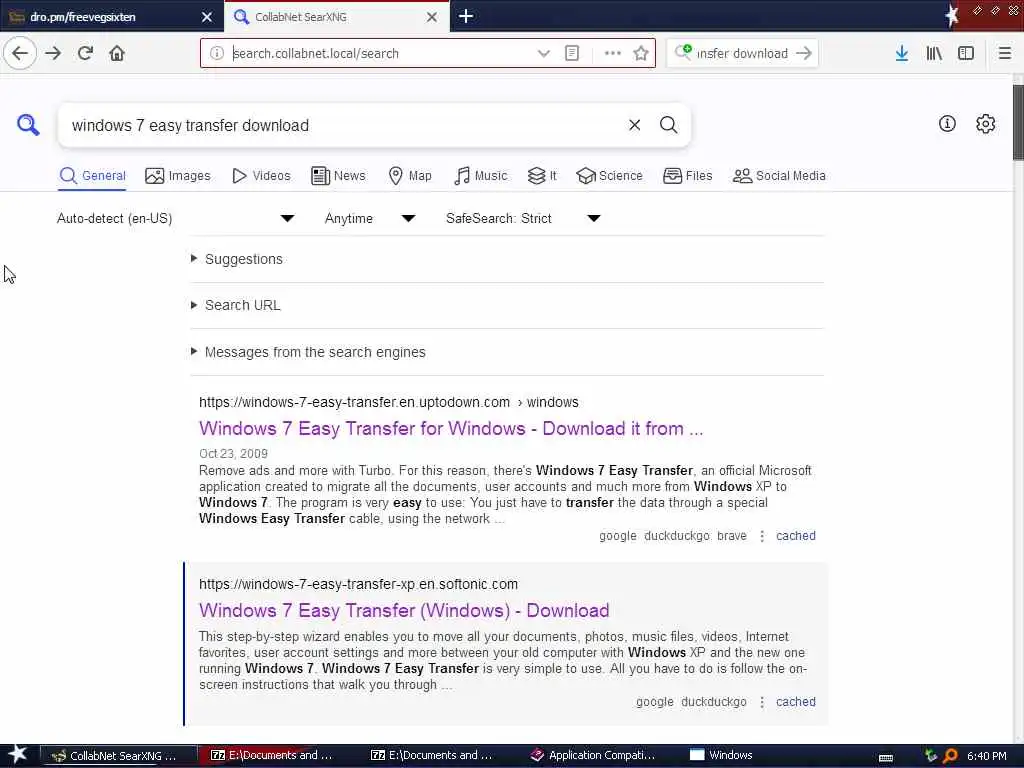Open the Firefox hamburger menu
This screenshot has height=768, width=1024.
click(1004, 54)
